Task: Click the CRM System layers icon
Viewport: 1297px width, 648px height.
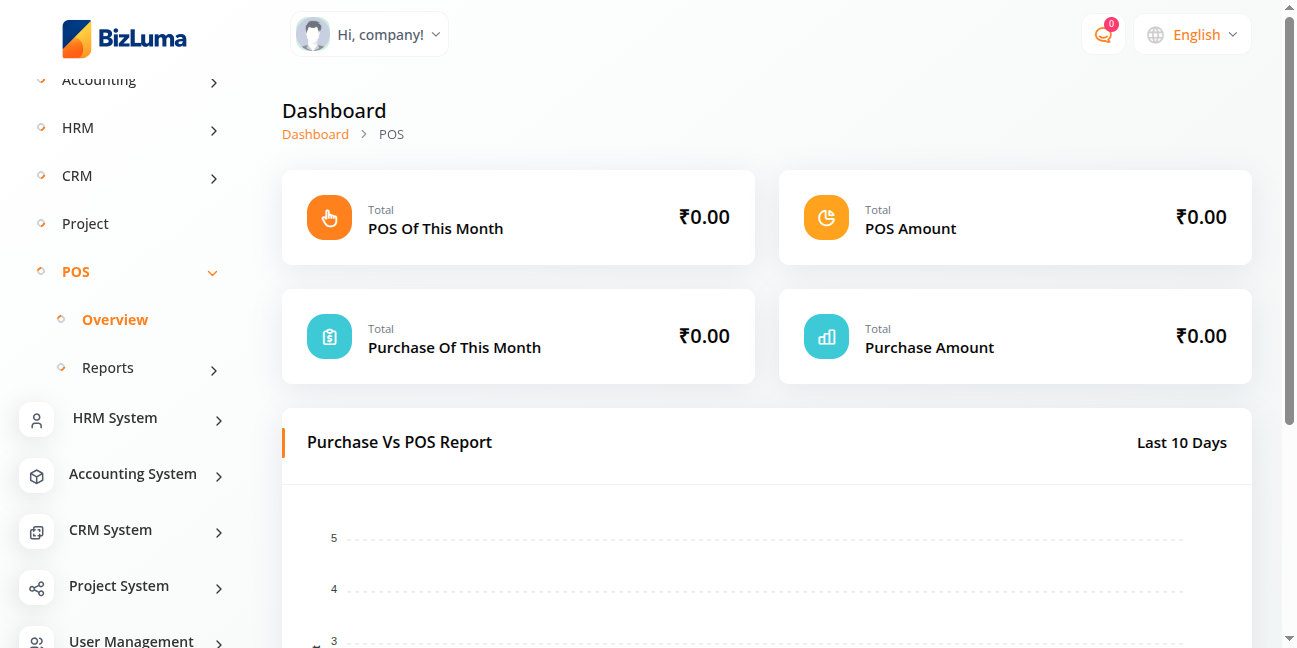Action: (37, 532)
